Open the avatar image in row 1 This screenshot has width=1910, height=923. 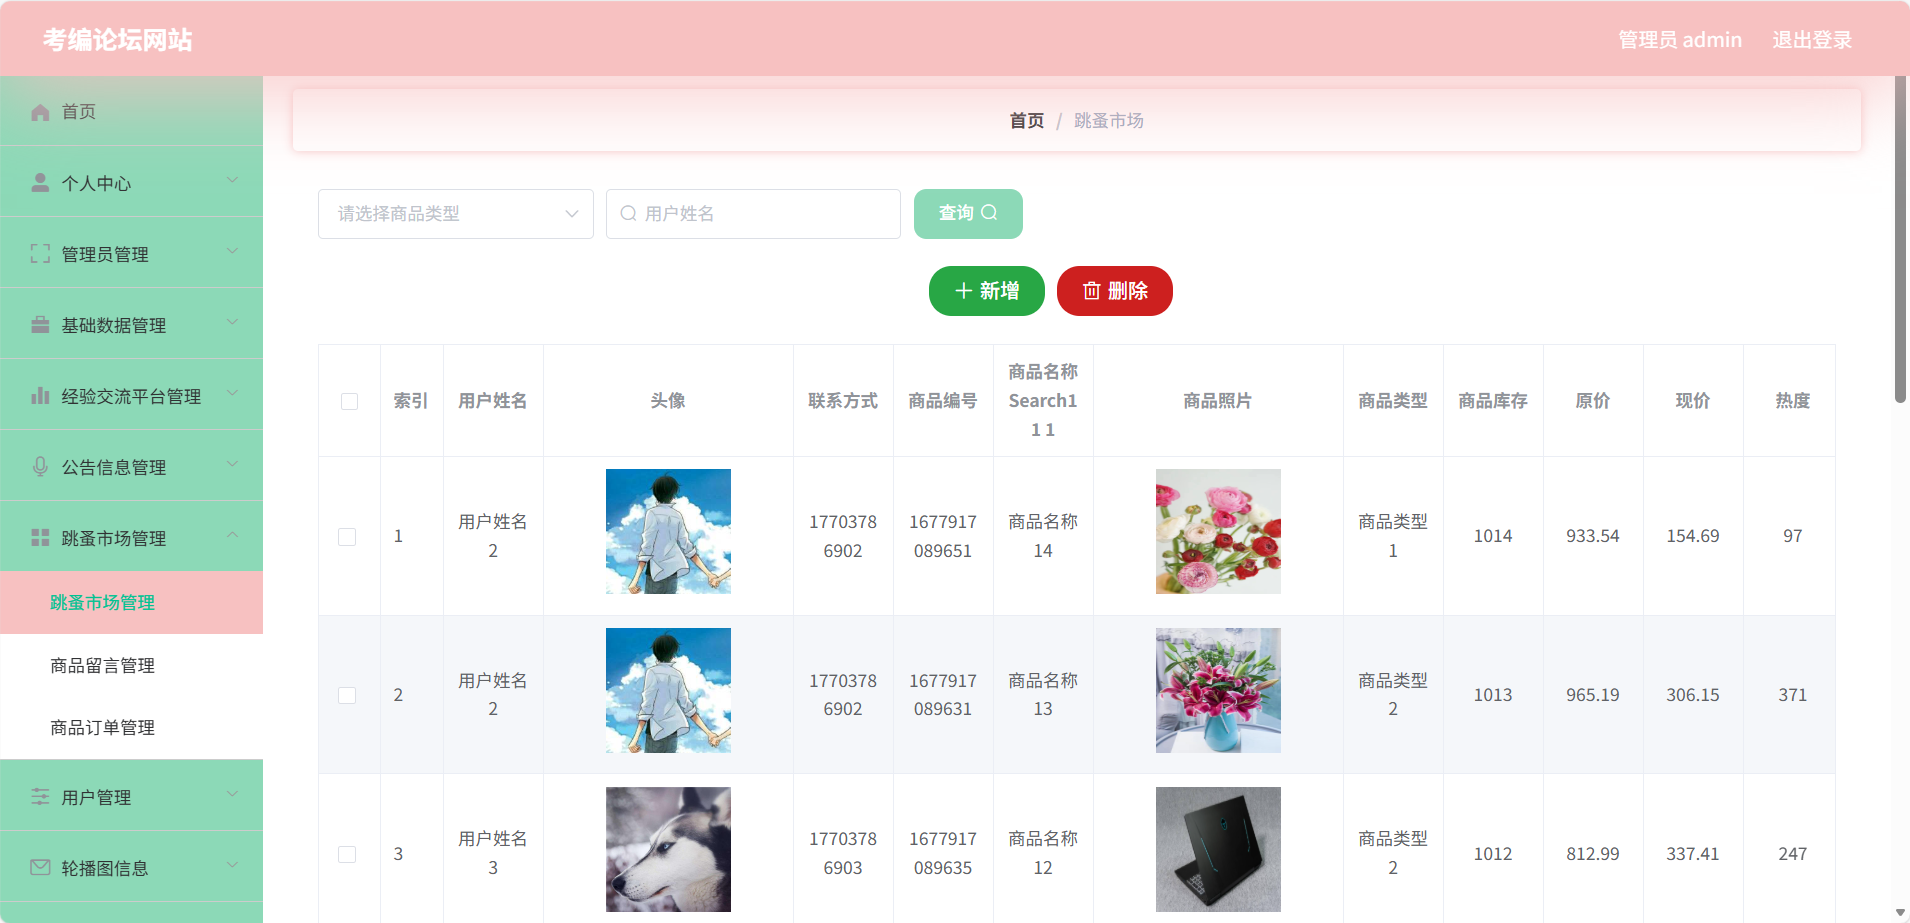coord(668,532)
